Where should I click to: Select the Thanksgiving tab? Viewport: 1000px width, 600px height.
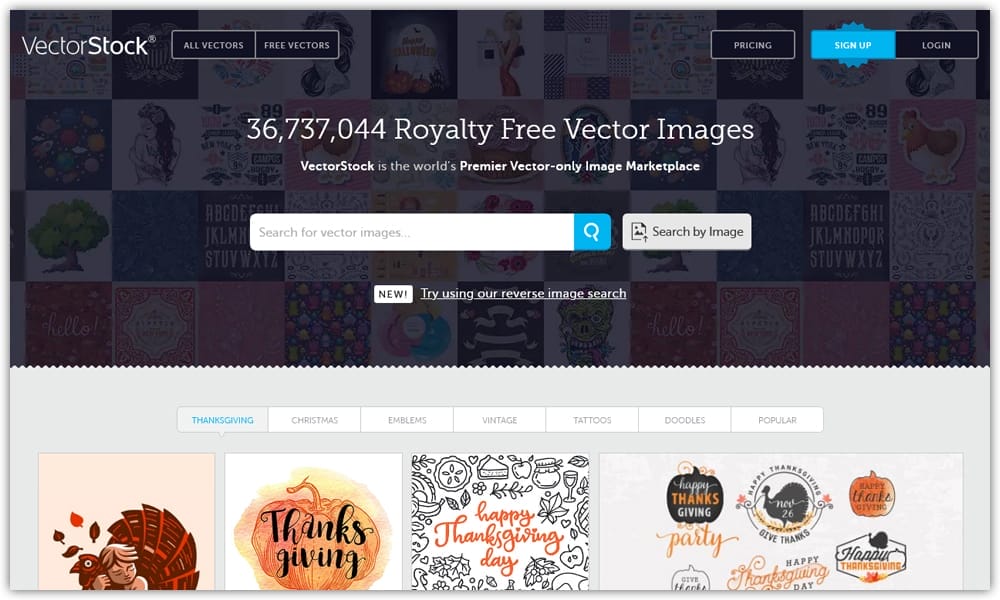coord(223,420)
